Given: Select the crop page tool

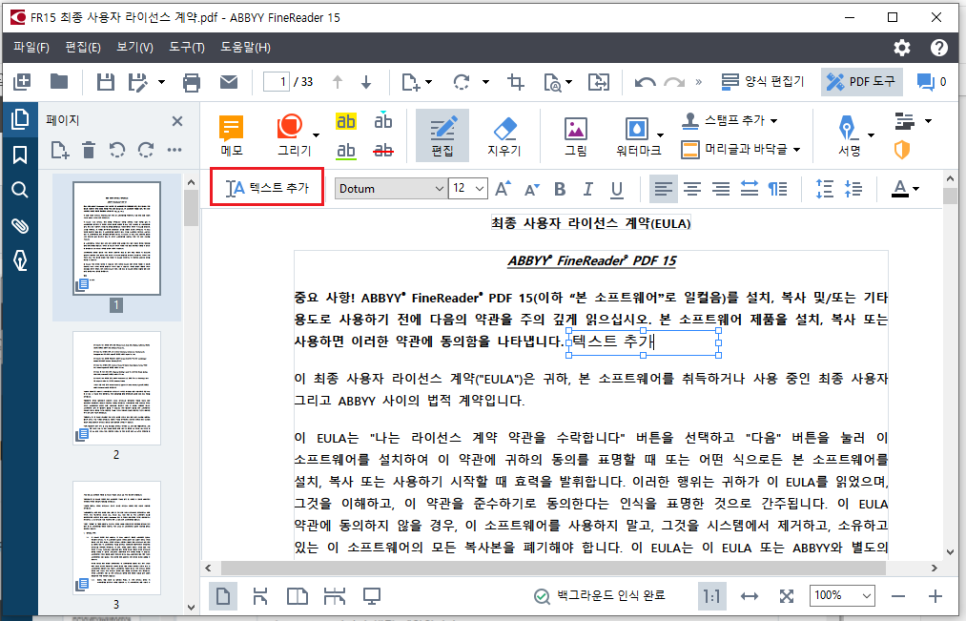Looking at the screenshot, I should pyautogui.click(x=516, y=81).
